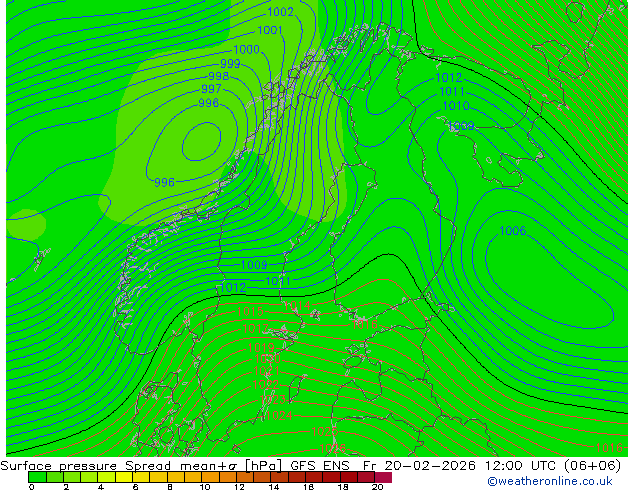Click the legend scale value 10
This screenshot has height=490, width=634.
click(x=205, y=487)
